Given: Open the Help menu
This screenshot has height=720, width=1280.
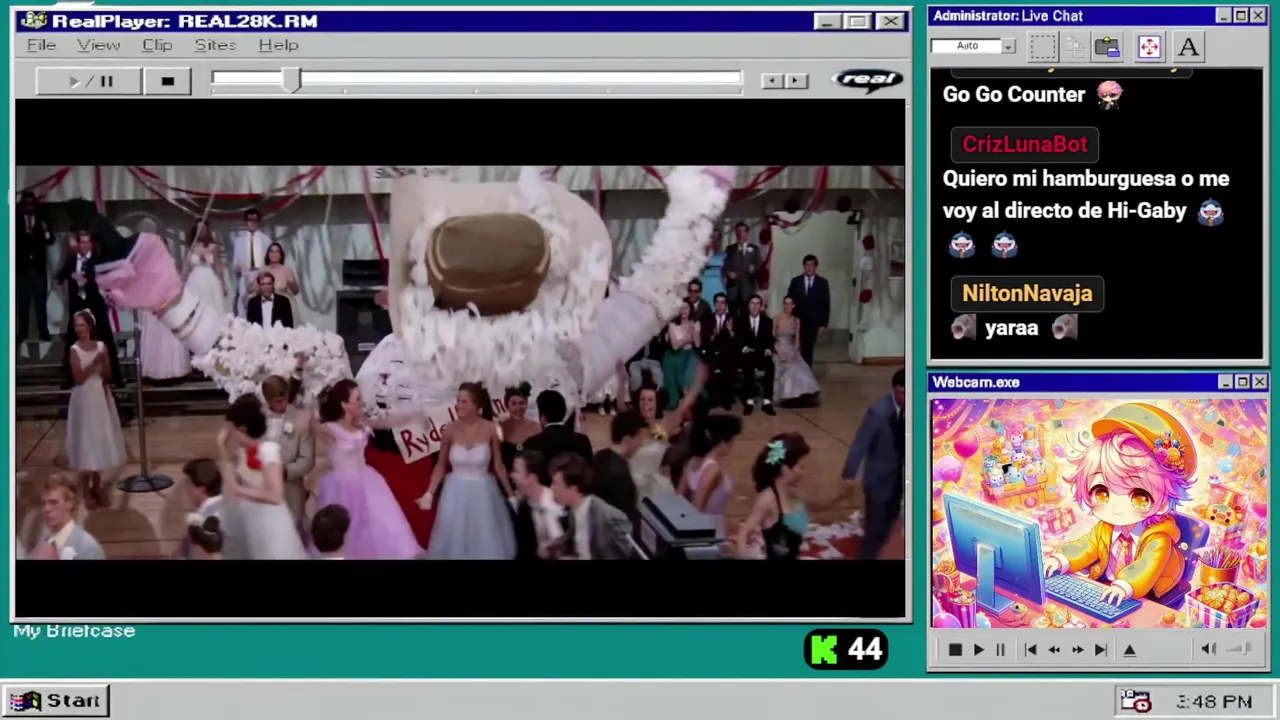Looking at the screenshot, I should point(278,45).
